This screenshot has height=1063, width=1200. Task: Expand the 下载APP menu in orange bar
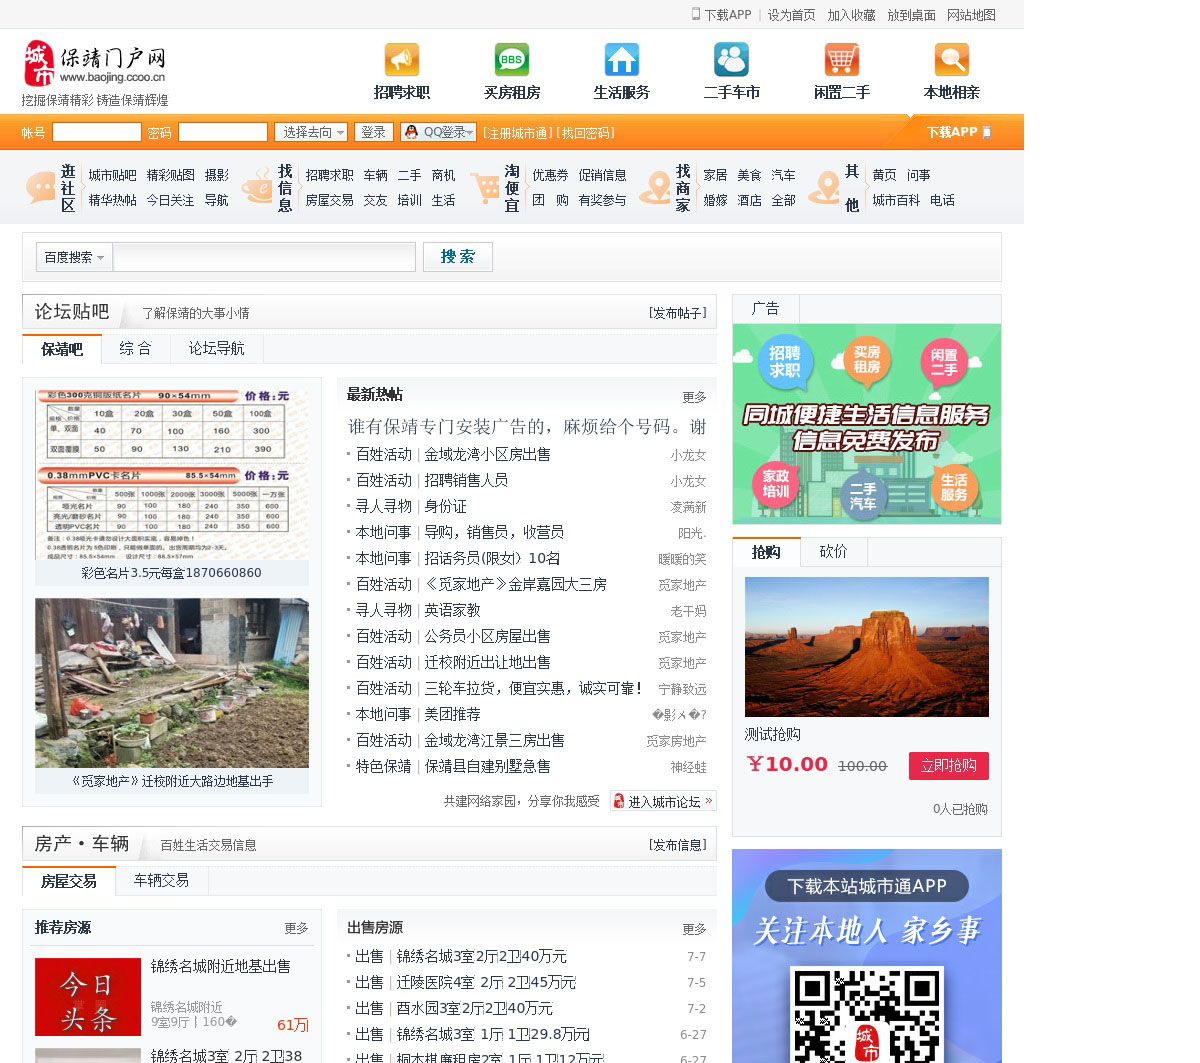957,132
